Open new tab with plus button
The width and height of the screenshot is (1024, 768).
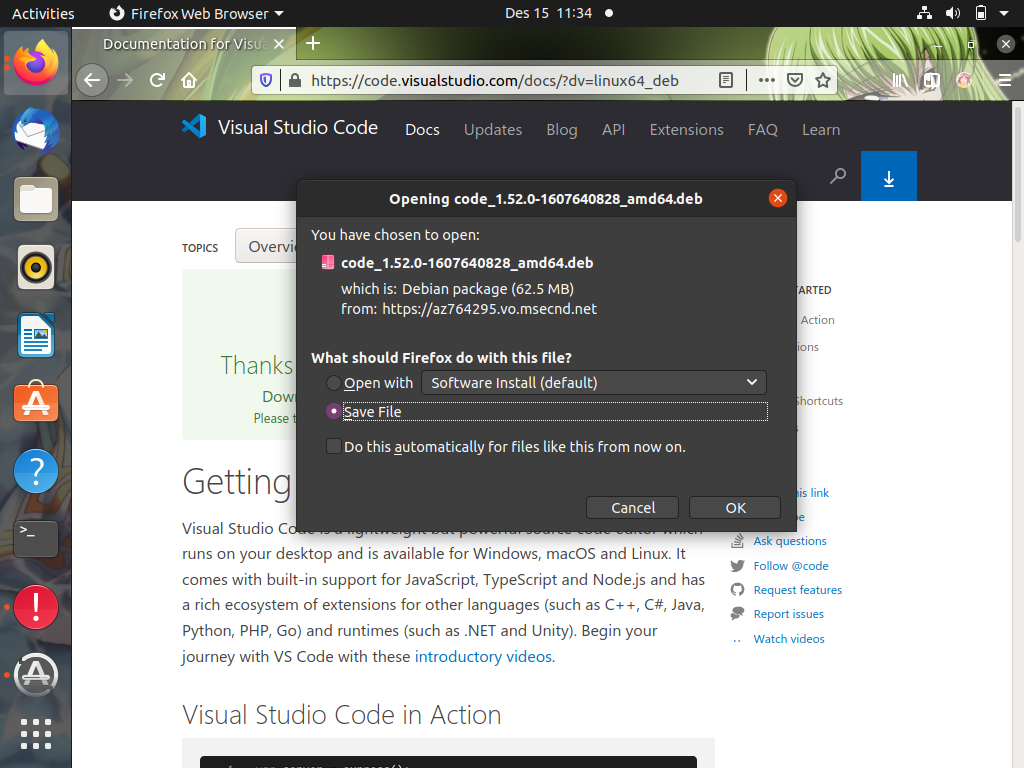tap(313, 43)
